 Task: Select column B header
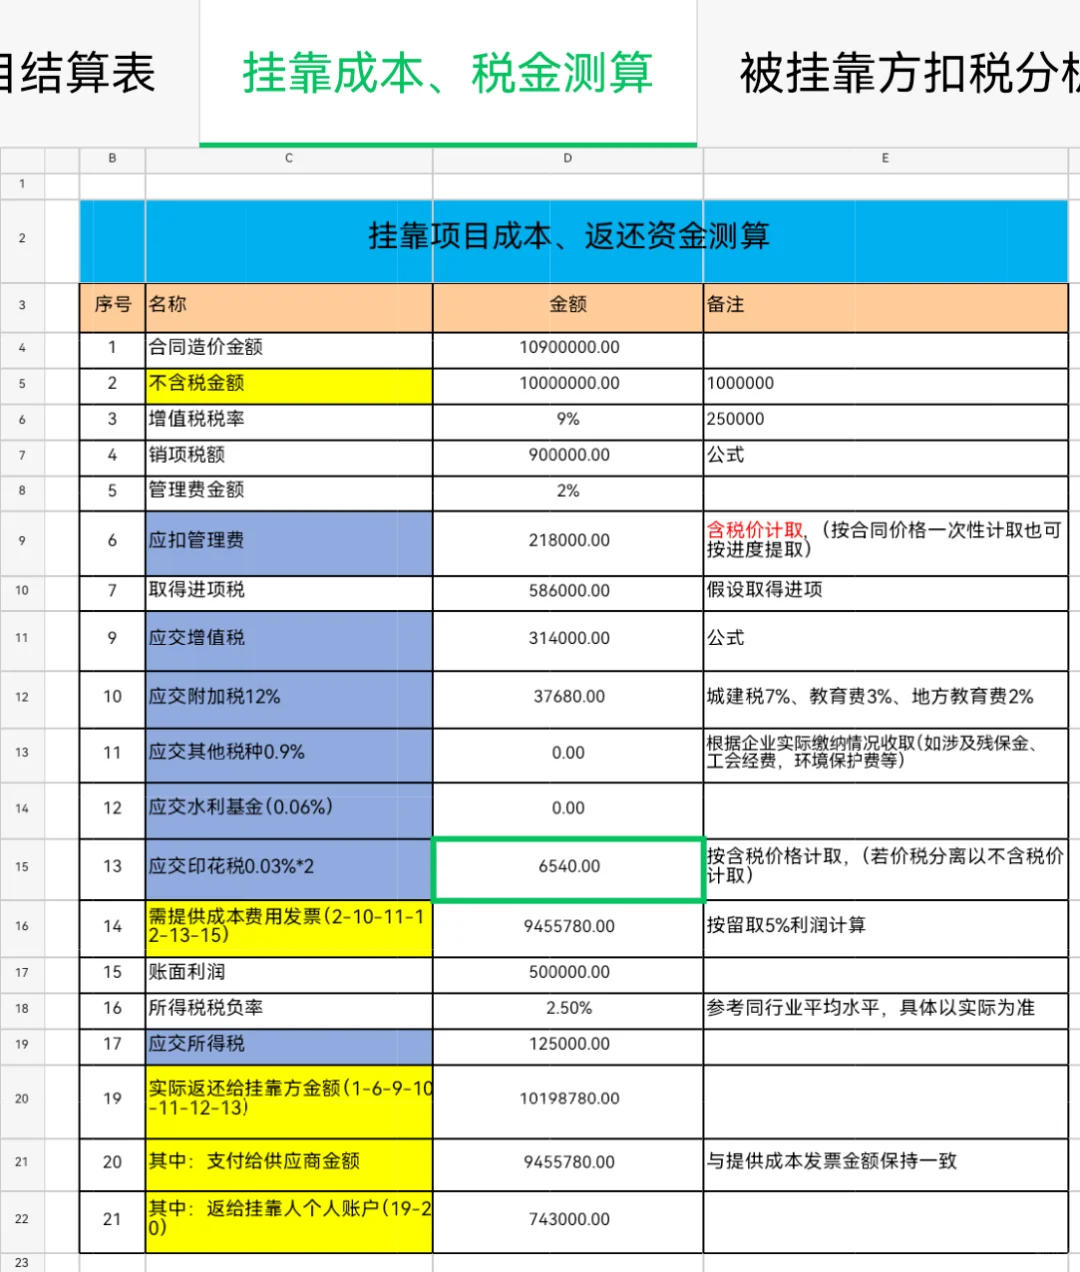tap(112, 158)
